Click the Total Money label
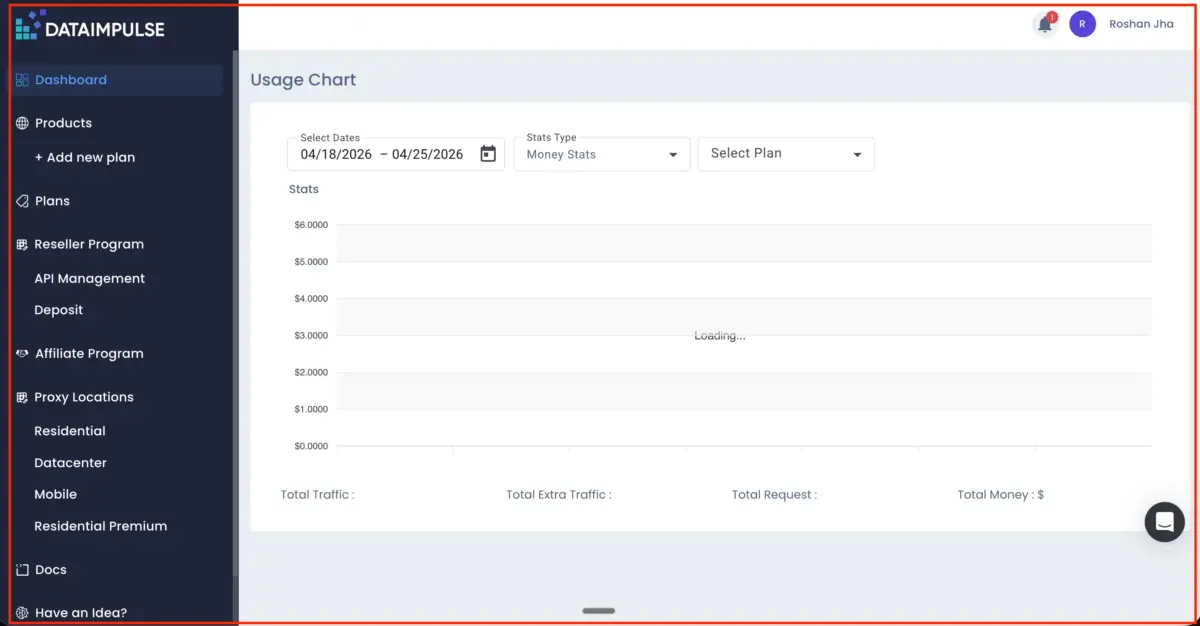Screen dimensions: 1200x626 pos(1001,495)
